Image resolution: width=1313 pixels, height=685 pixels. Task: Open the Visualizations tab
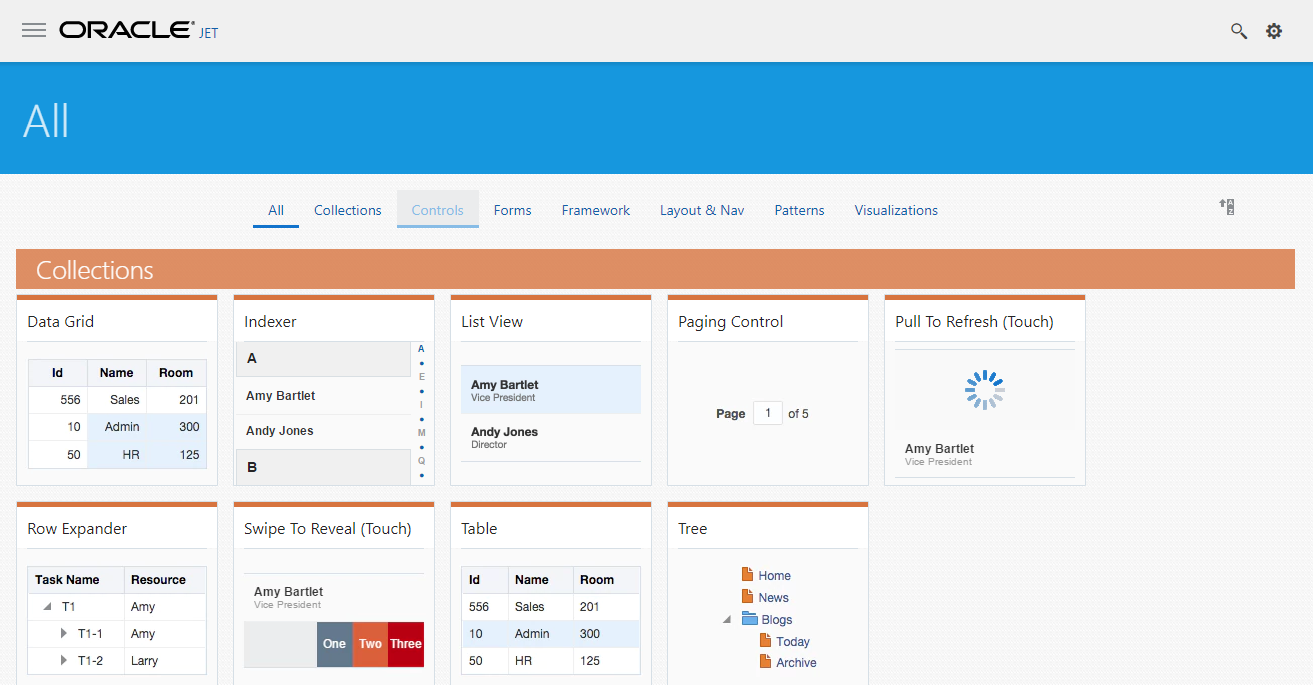click(895, 210)
